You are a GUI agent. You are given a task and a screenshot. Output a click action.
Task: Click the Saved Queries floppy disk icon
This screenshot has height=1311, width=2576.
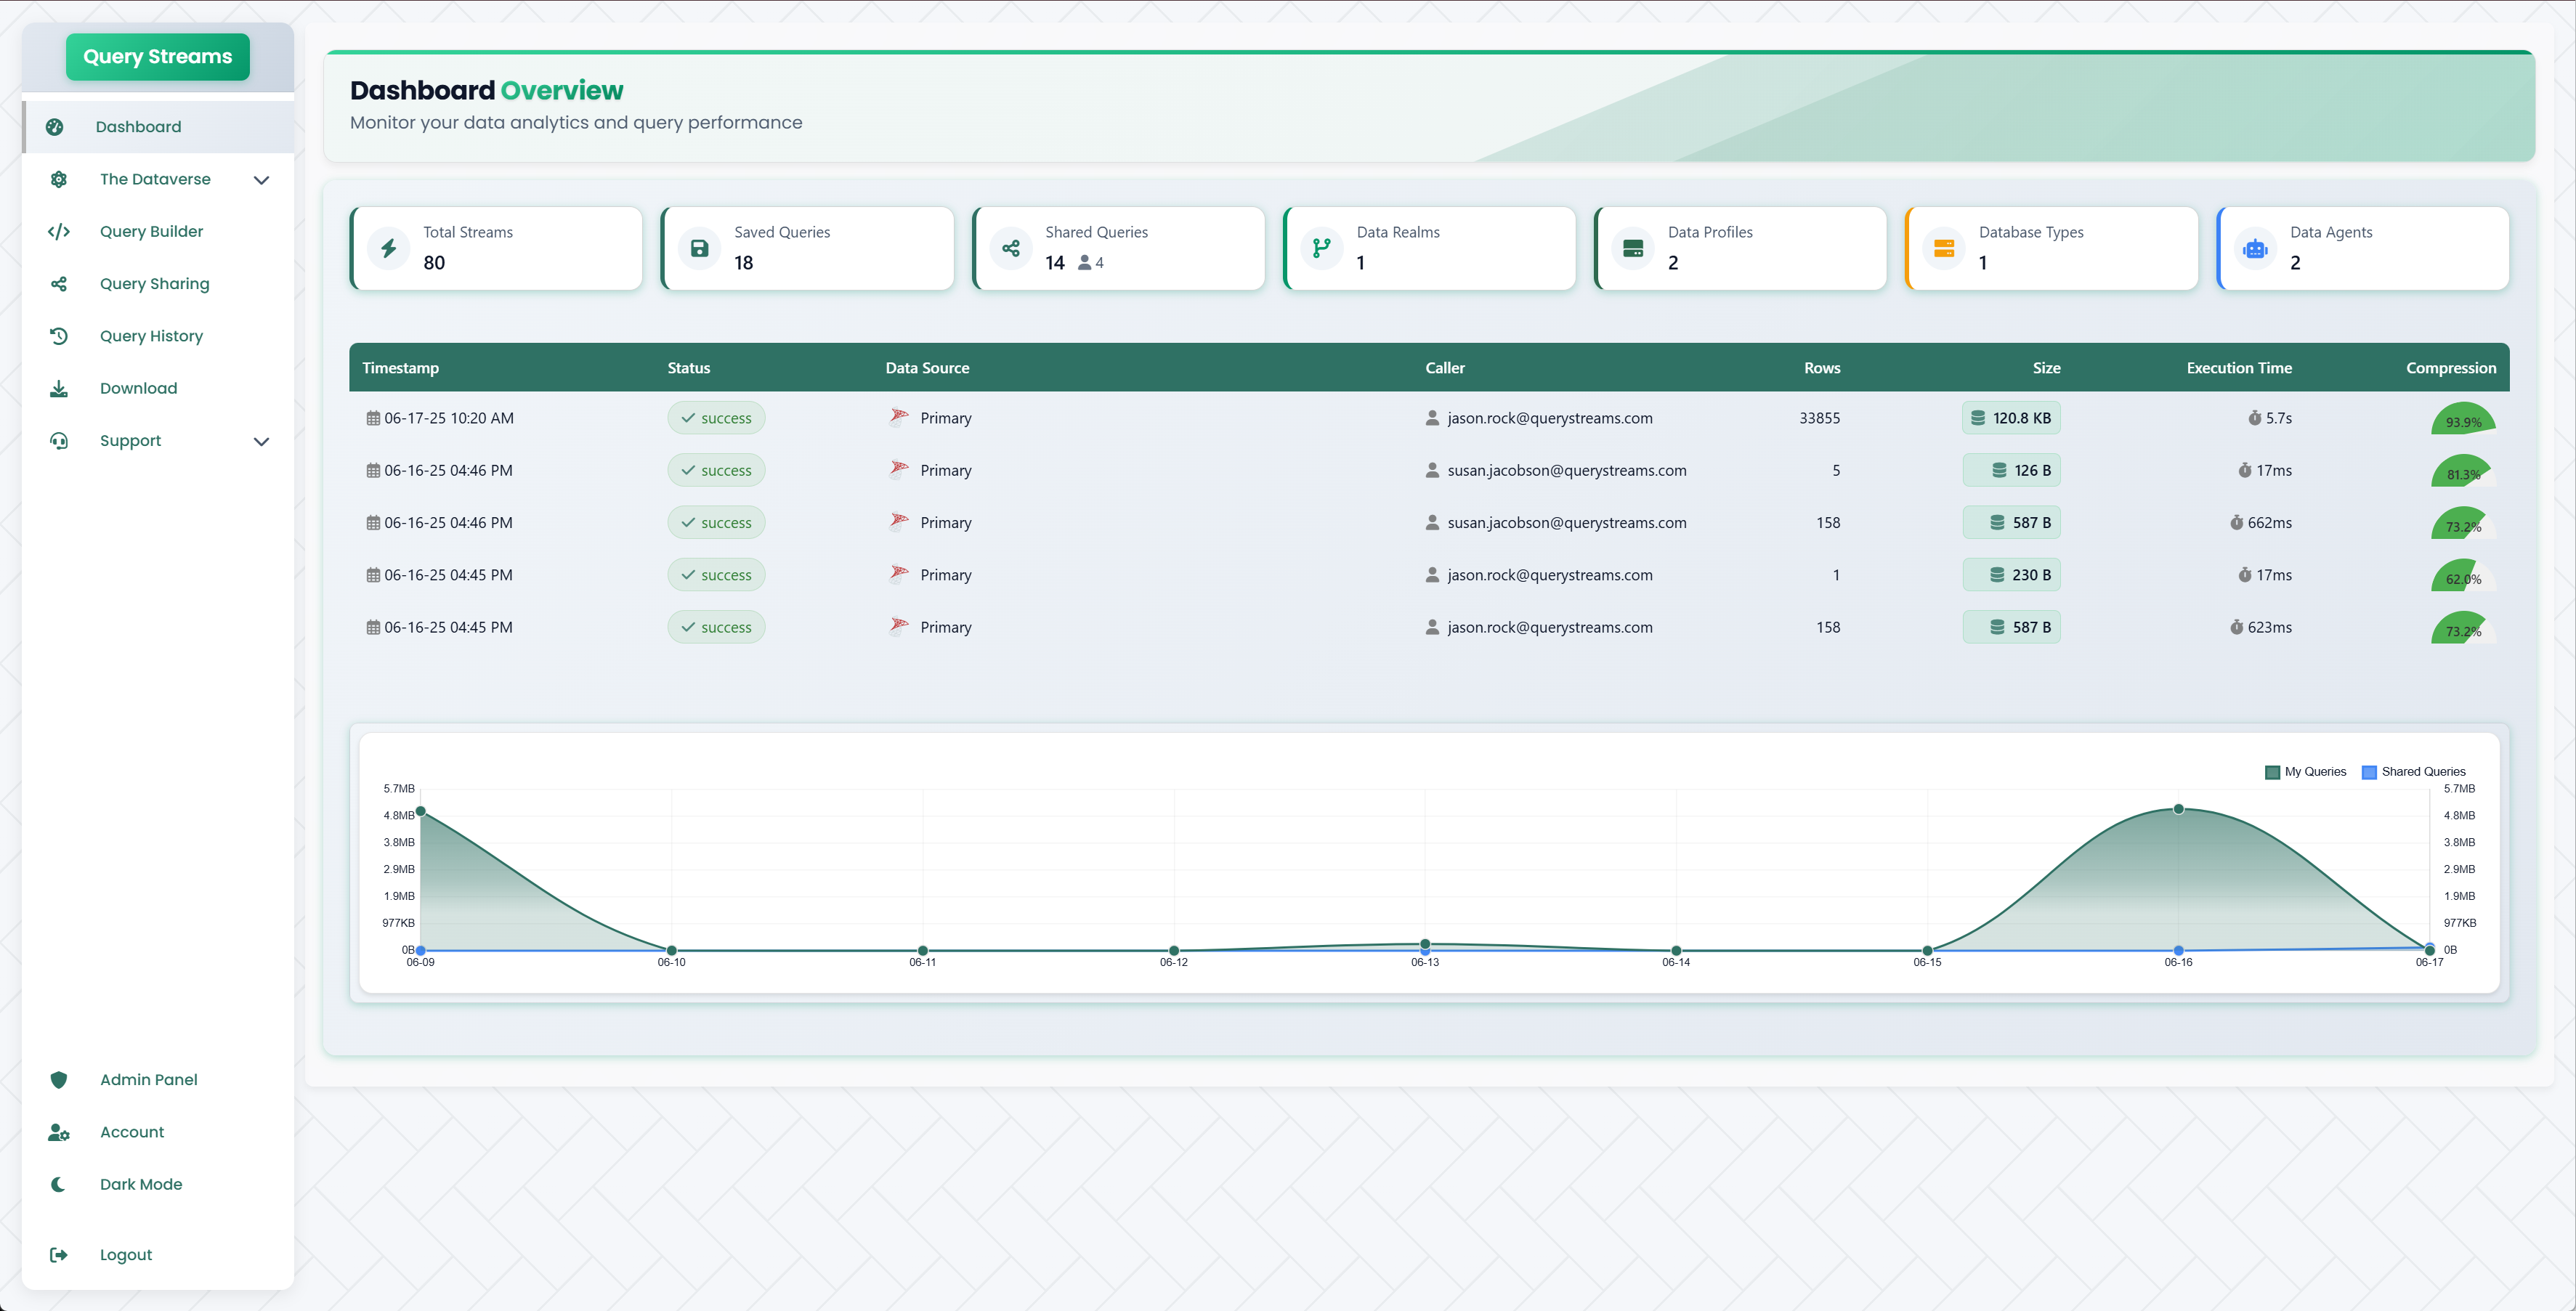pos(700,248)
